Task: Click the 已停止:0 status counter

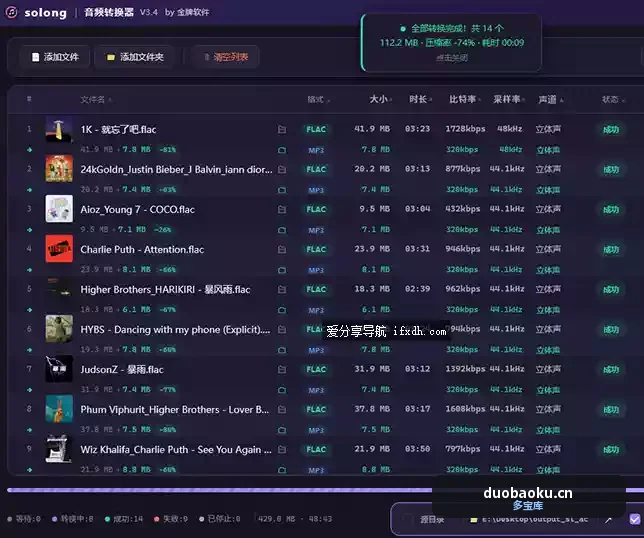Action: pos(220,519)
